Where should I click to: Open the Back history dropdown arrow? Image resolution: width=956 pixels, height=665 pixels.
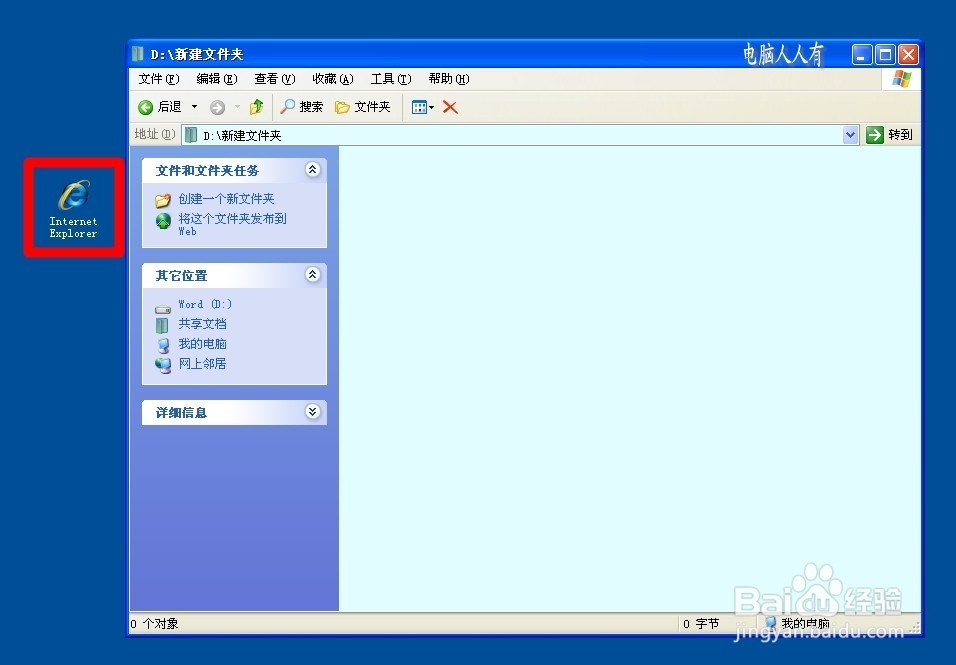(194, 107)
